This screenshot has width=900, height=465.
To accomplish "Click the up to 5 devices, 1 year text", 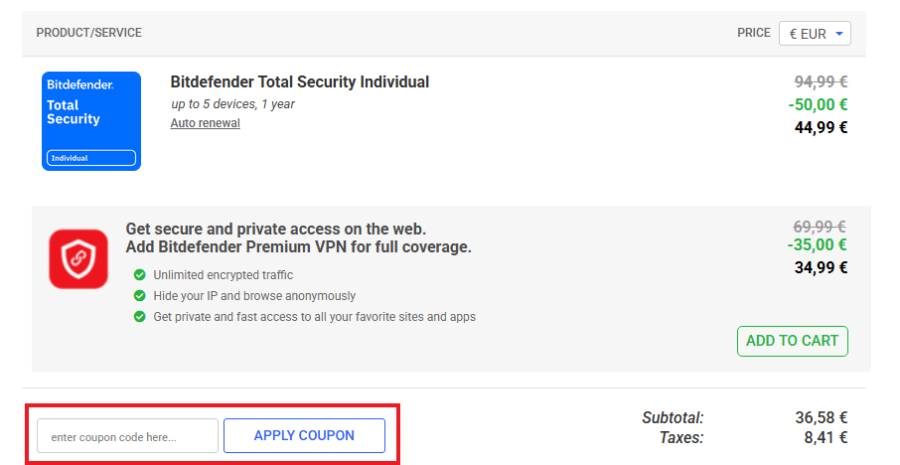I will (232, 104).
